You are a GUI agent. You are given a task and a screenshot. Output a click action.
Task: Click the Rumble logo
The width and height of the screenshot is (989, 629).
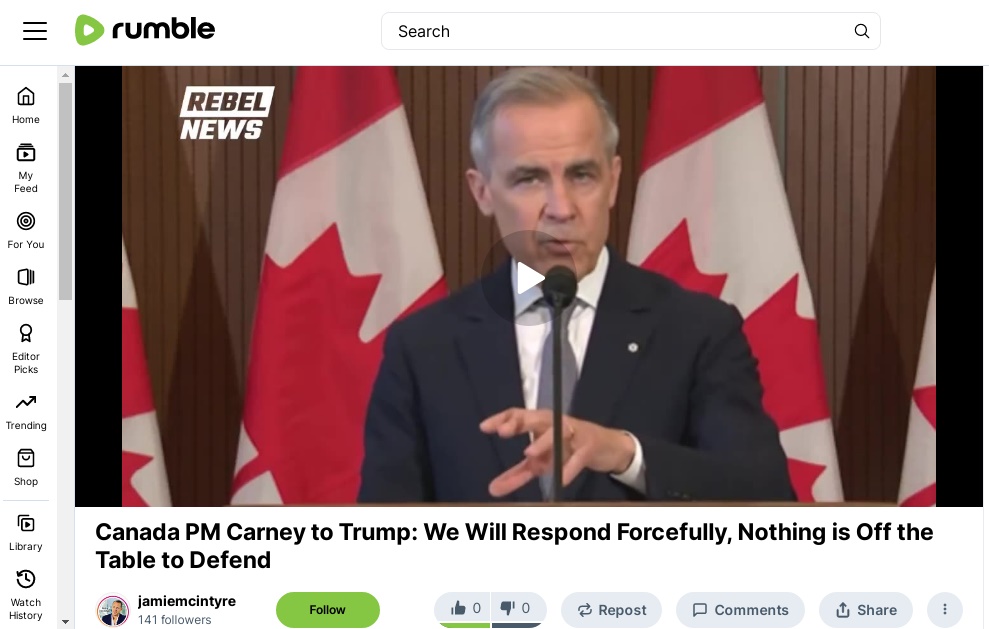coord(145,30)
